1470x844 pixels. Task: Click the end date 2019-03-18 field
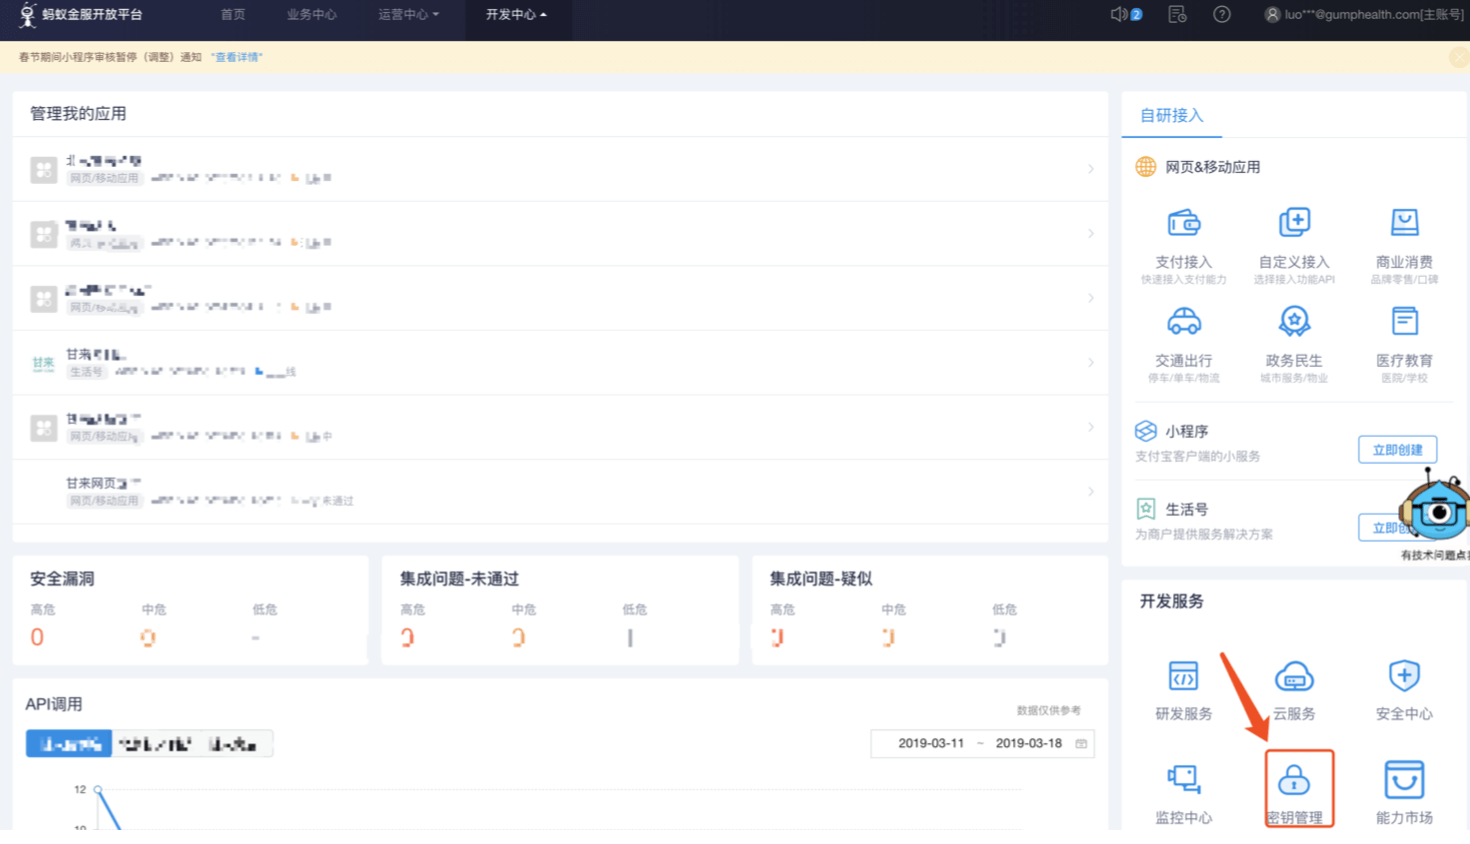click(1028, 743)
